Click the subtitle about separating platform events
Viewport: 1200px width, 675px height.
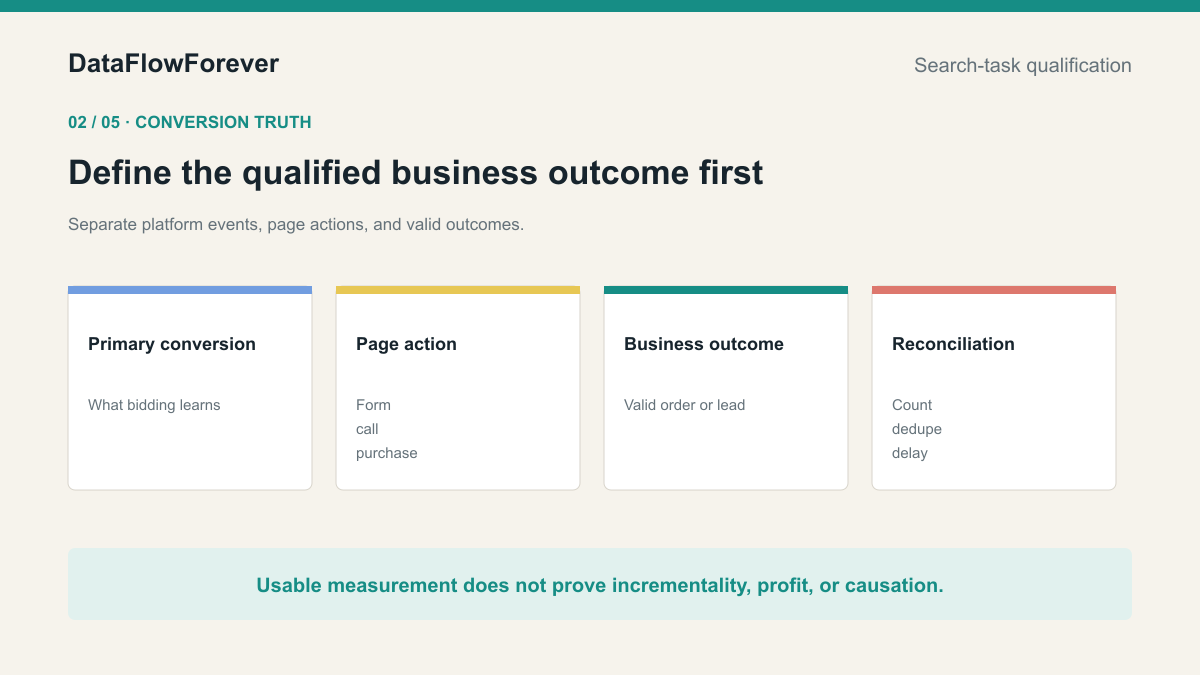point(296,224)
